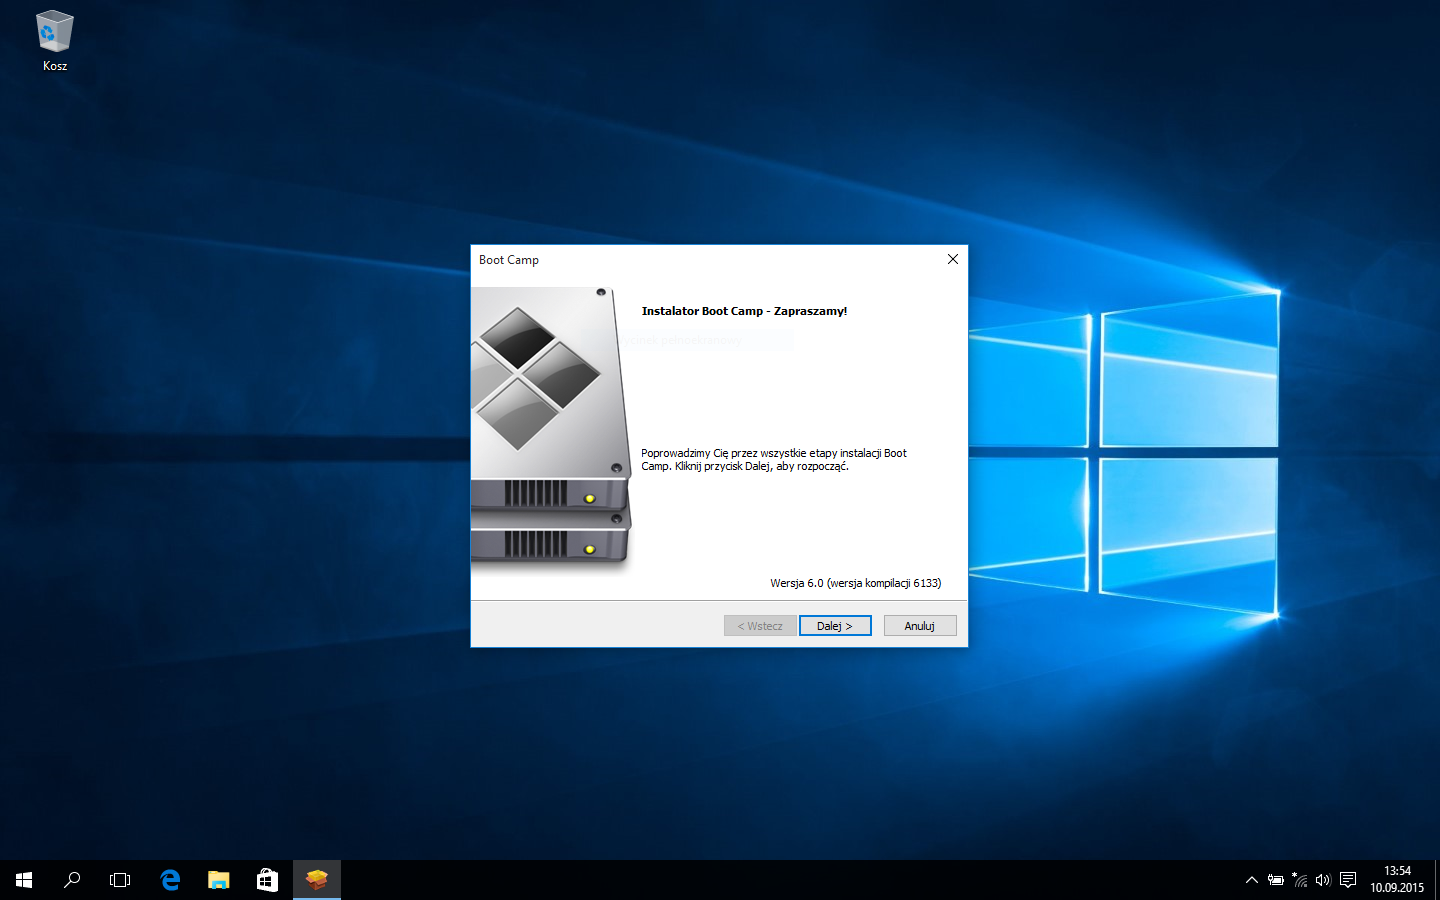This screenshot has width=1440, height=900.
Task: Open the volume speaker icon
Action: (x=1323, y=880)
